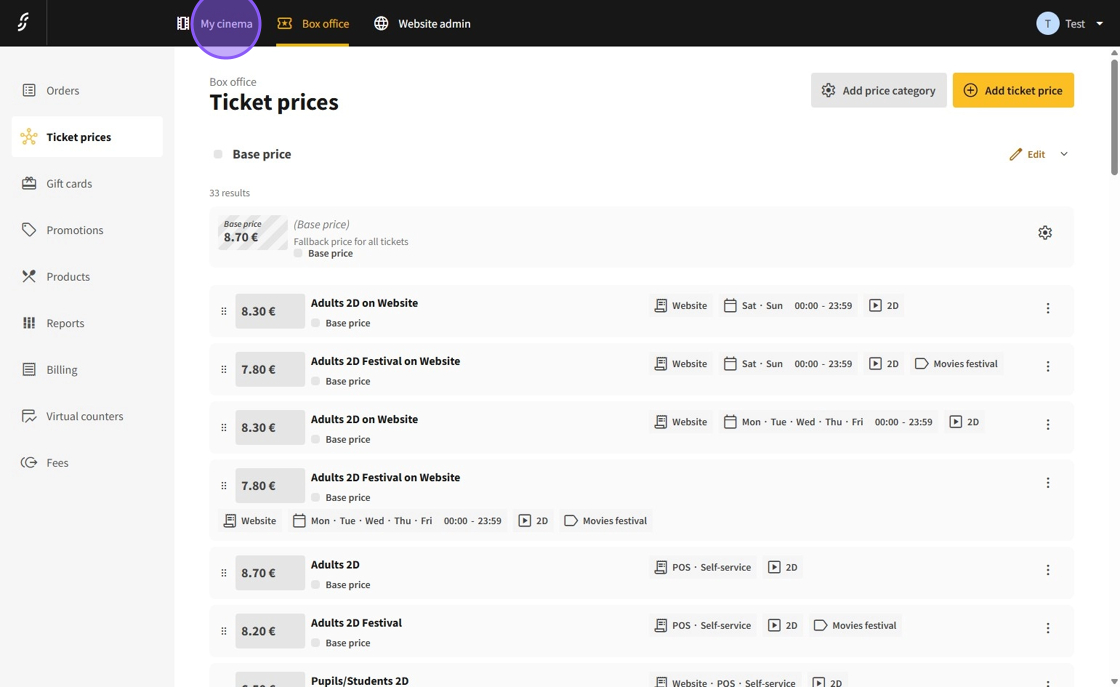Open three-dot menu for Adults 2D Festival POS row

click(x=1048, y=629)
